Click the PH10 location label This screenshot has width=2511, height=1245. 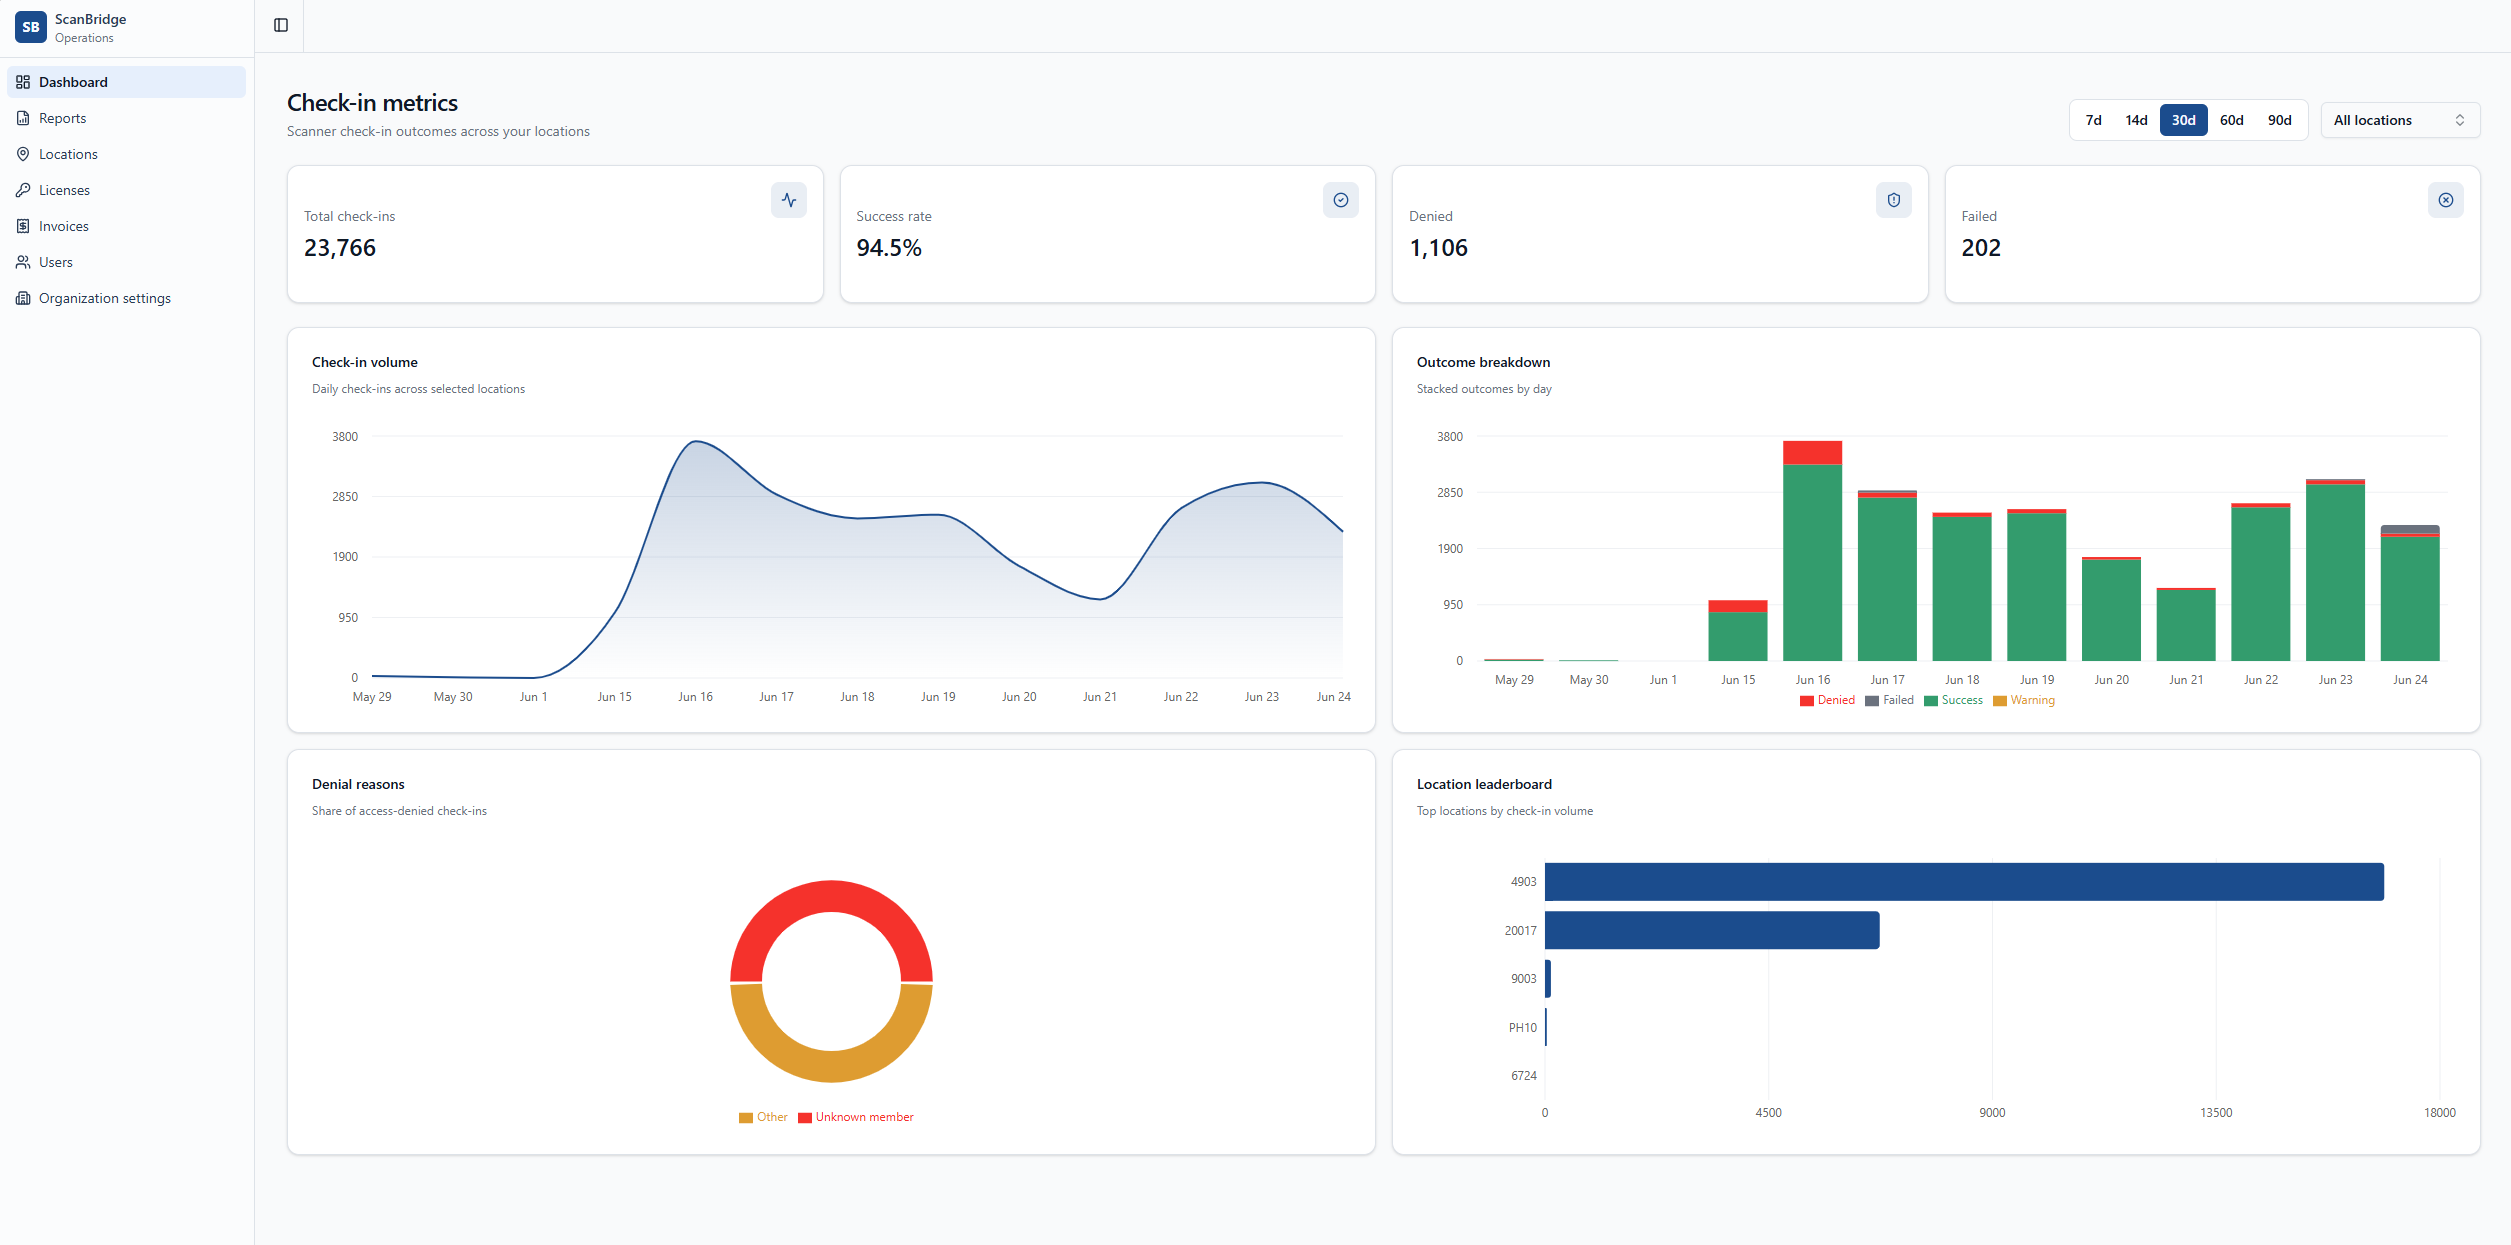point(1522,1028)
